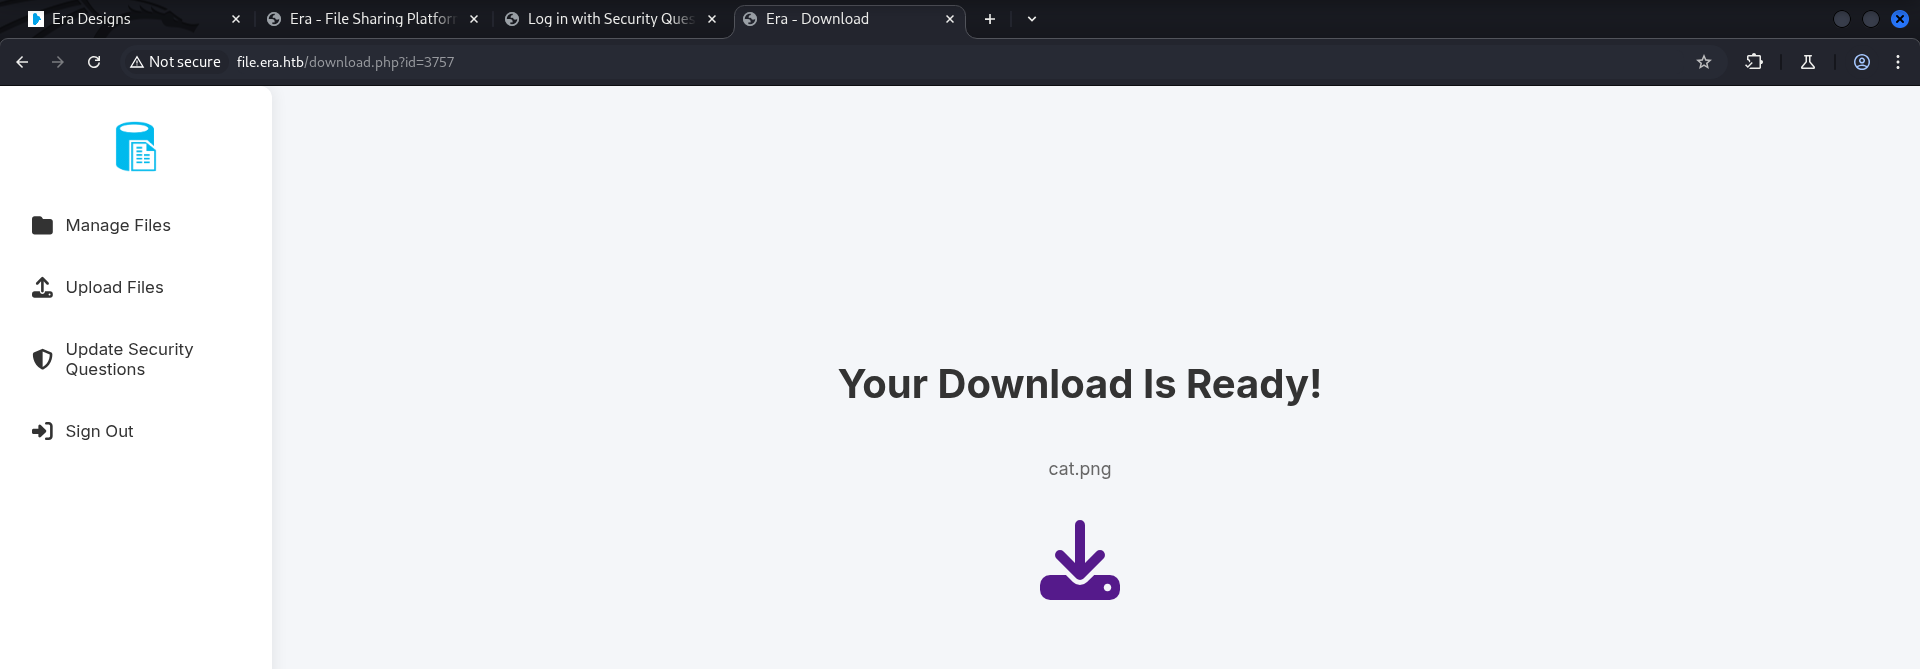This screenshot has width=1920, height=669.
Task: Click the Upload Files arrow icon
Action: point(42,288)
